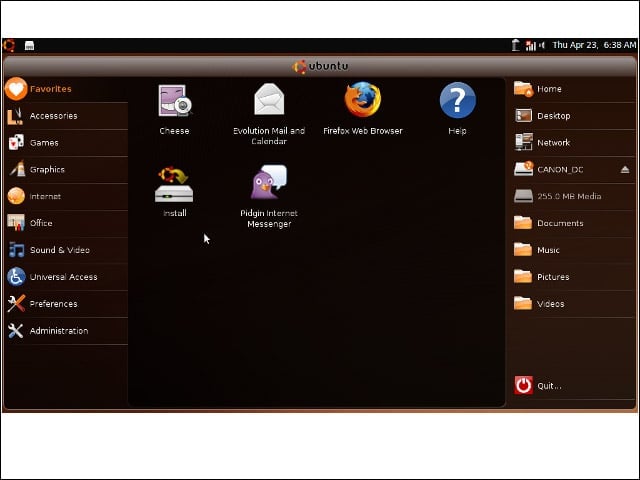Image resolution: width=640 pixels, height=480 pixels.
Task: Click the 255.0 MB Media drive icon
Action: 524,196
